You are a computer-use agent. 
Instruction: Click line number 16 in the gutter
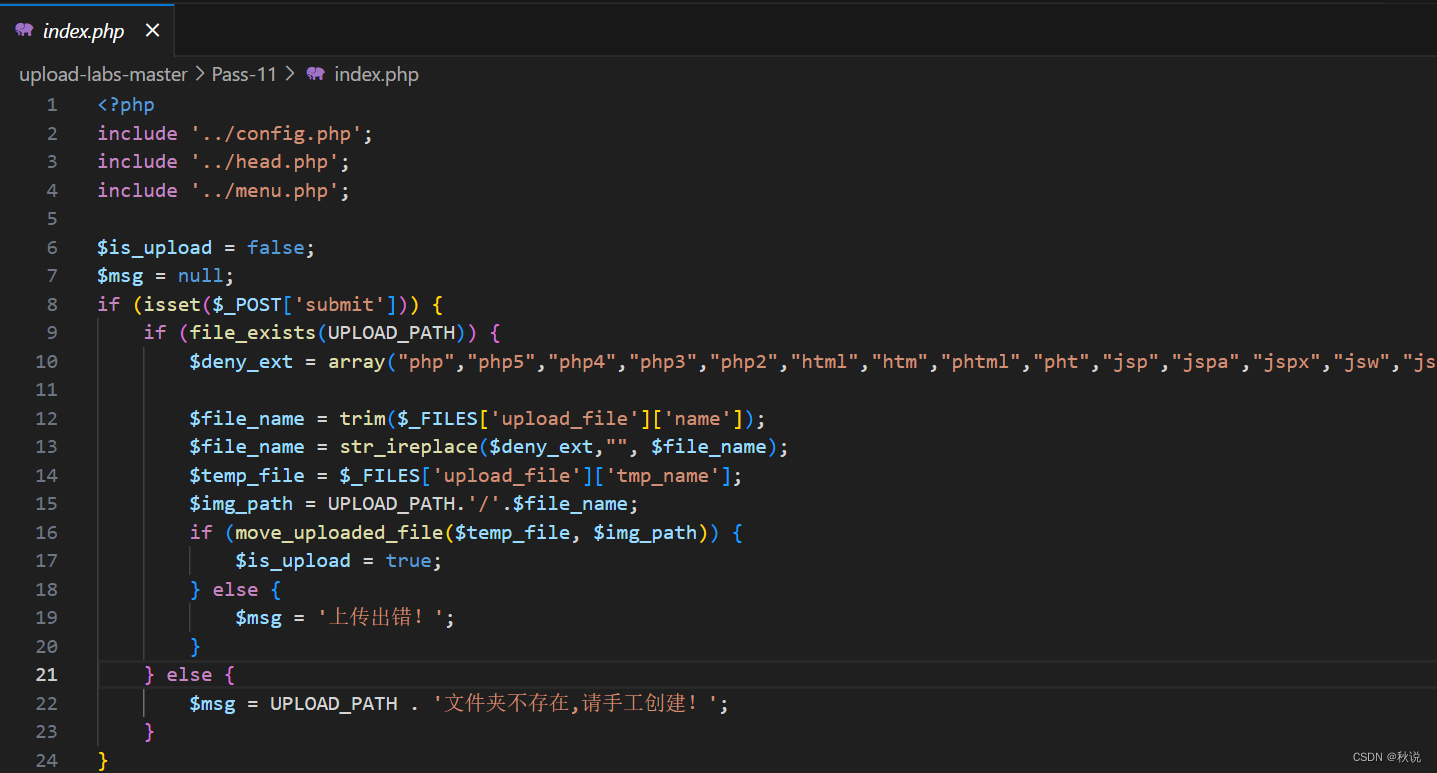47,533
